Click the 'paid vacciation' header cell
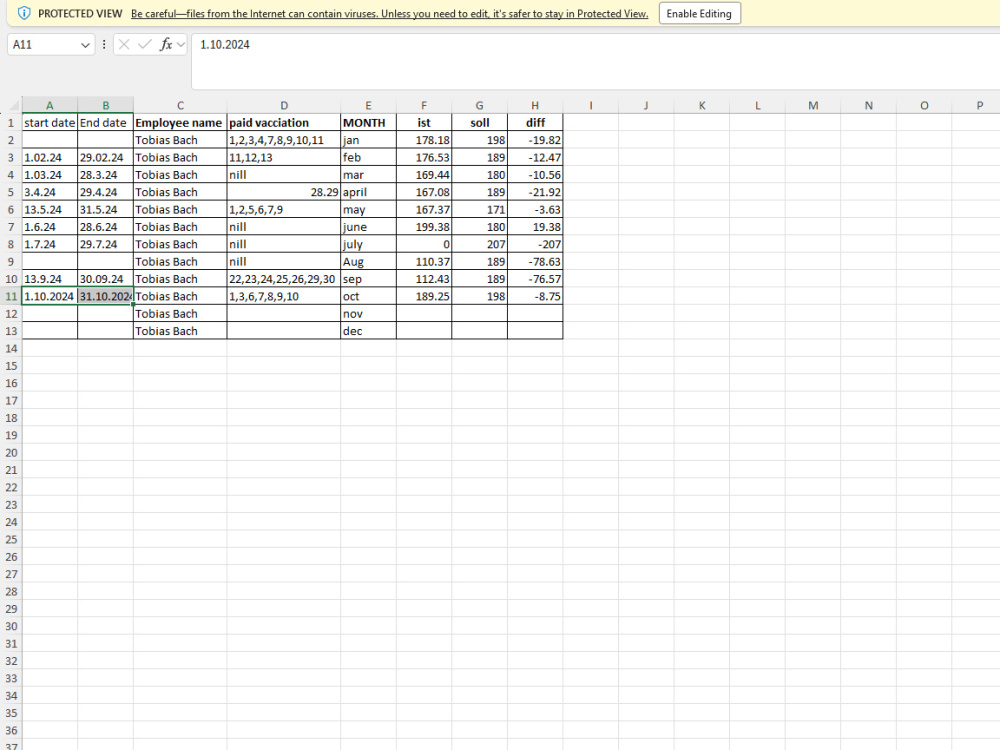 point(284,122)
